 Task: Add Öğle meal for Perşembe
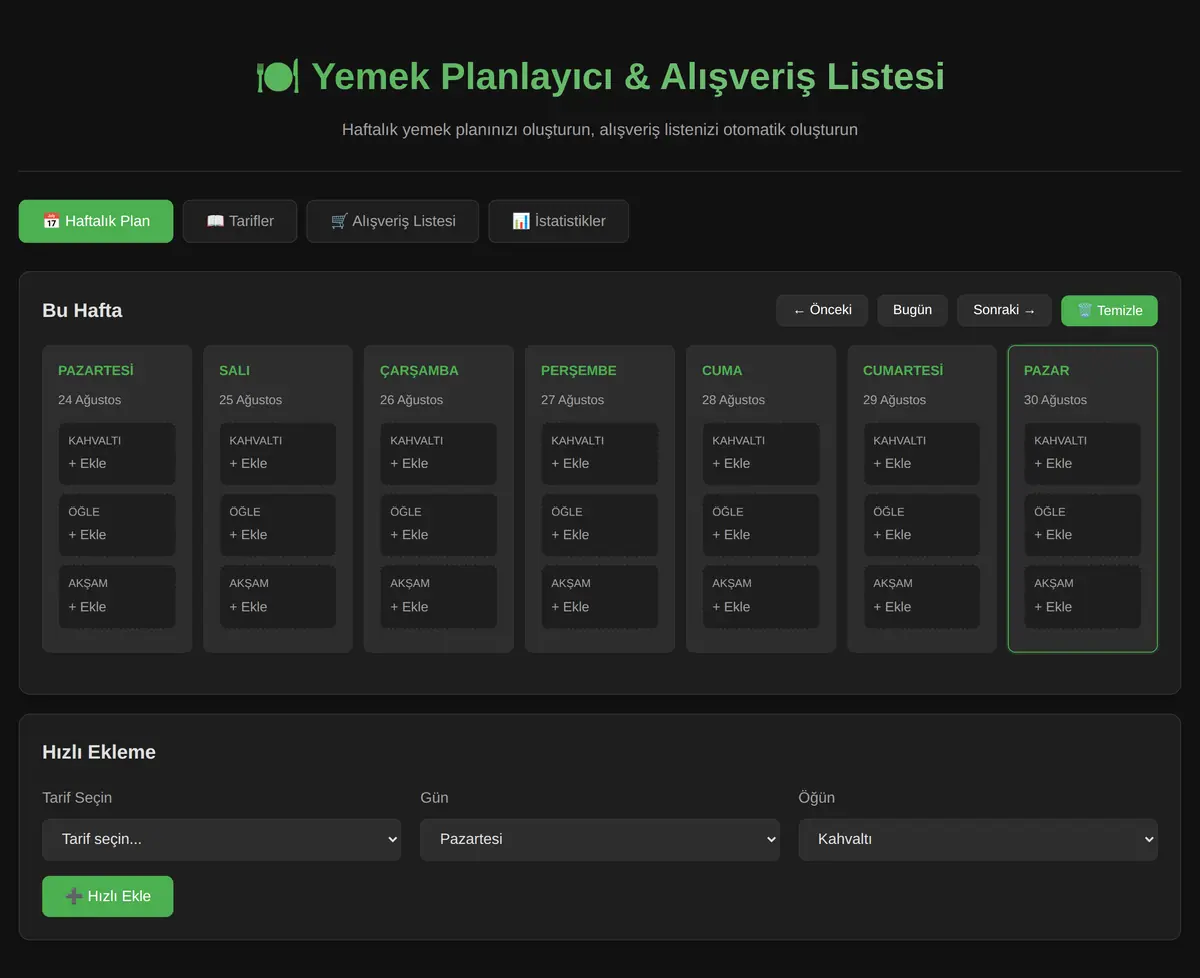600,525
